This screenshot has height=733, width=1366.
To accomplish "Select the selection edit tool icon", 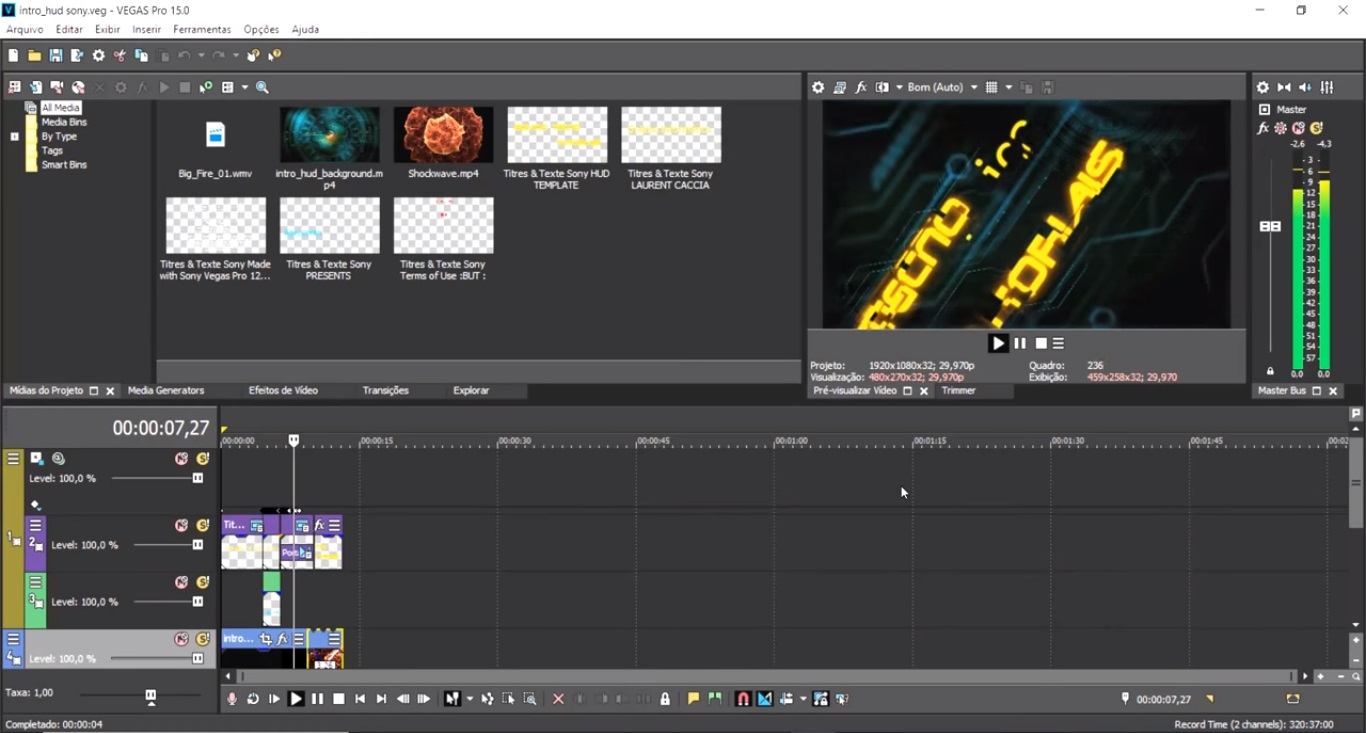I will tap(508, 699).
